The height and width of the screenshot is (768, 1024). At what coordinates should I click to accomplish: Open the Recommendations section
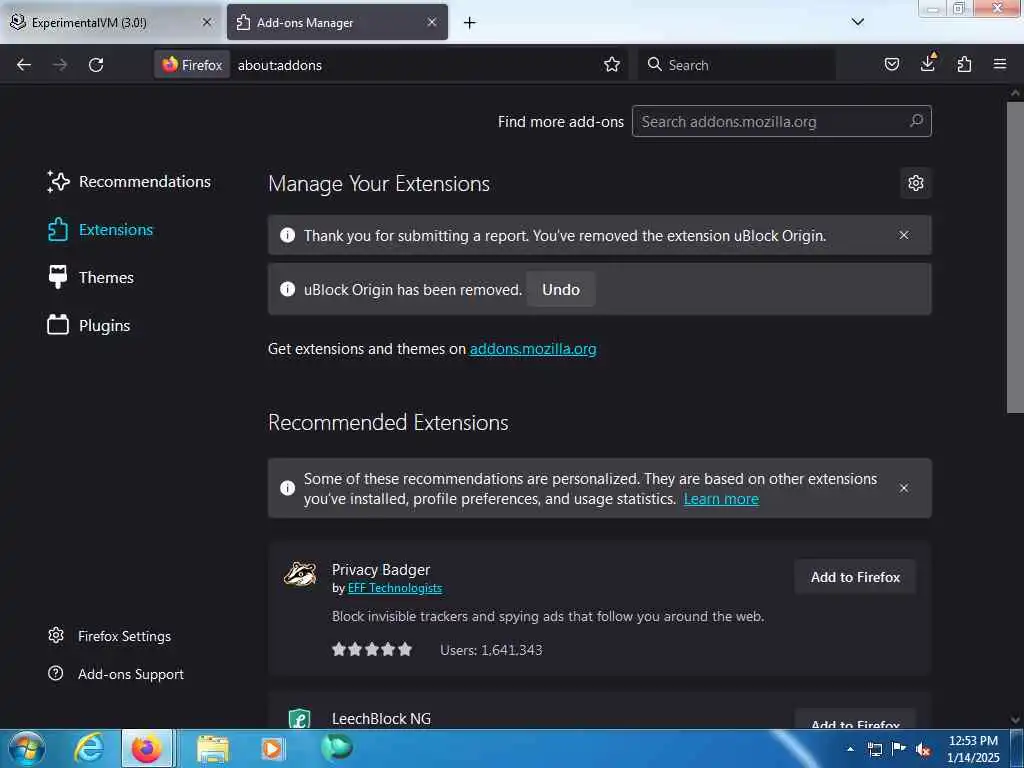click(x=129, y=182)
